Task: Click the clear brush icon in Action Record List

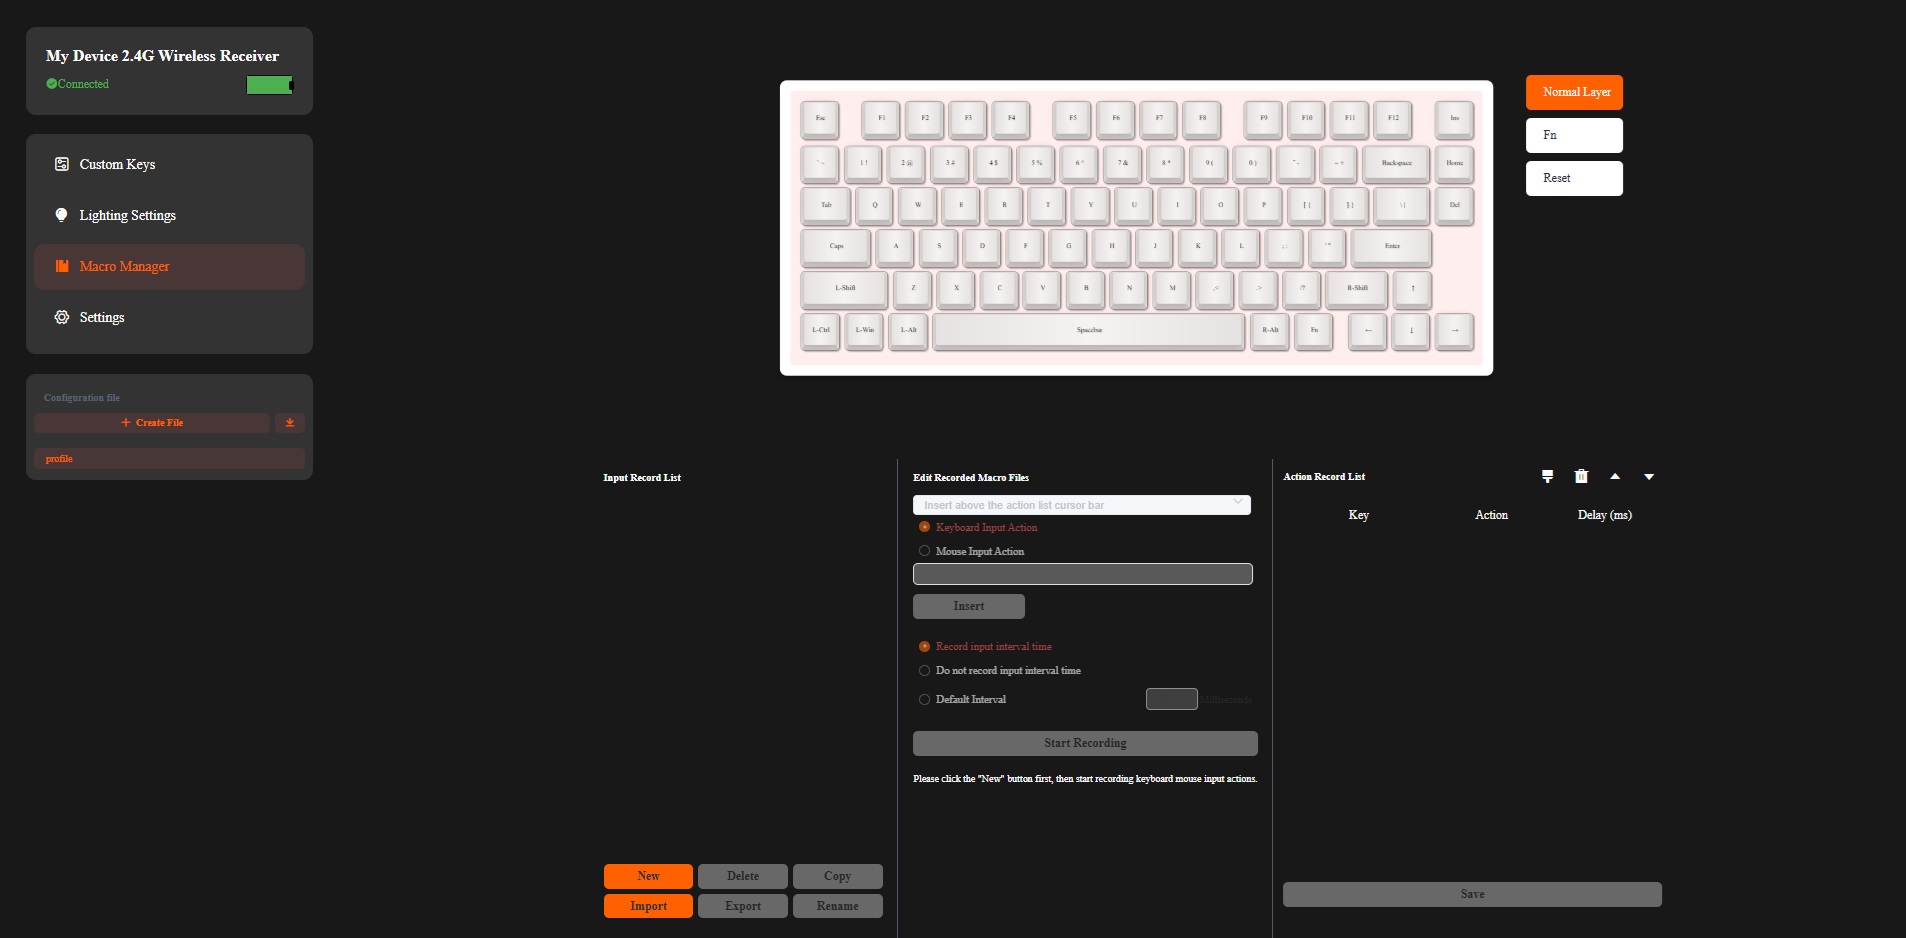Action: click(1547, 477)
